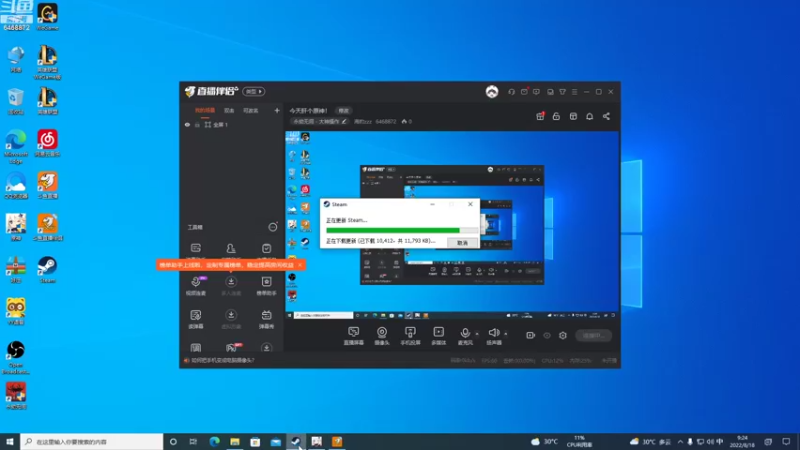Open the profile avatar in the title bar
Screen dimensions: 800x450
pos(492,92)
